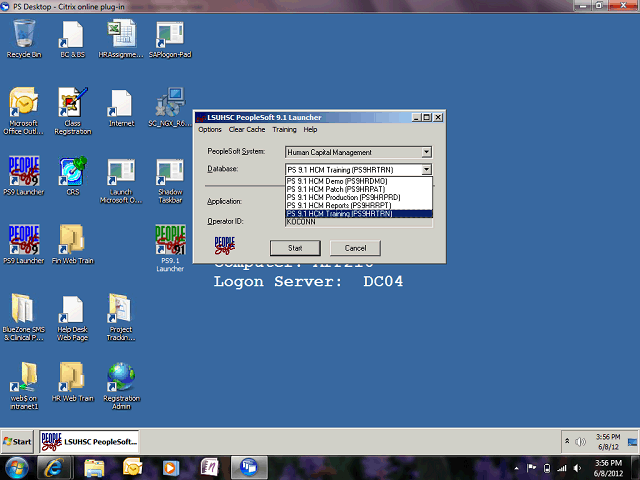Open BlueZone SMS & Clinical folder
The height and width of the screenshot is (480, 640).
tap(24, 317)
